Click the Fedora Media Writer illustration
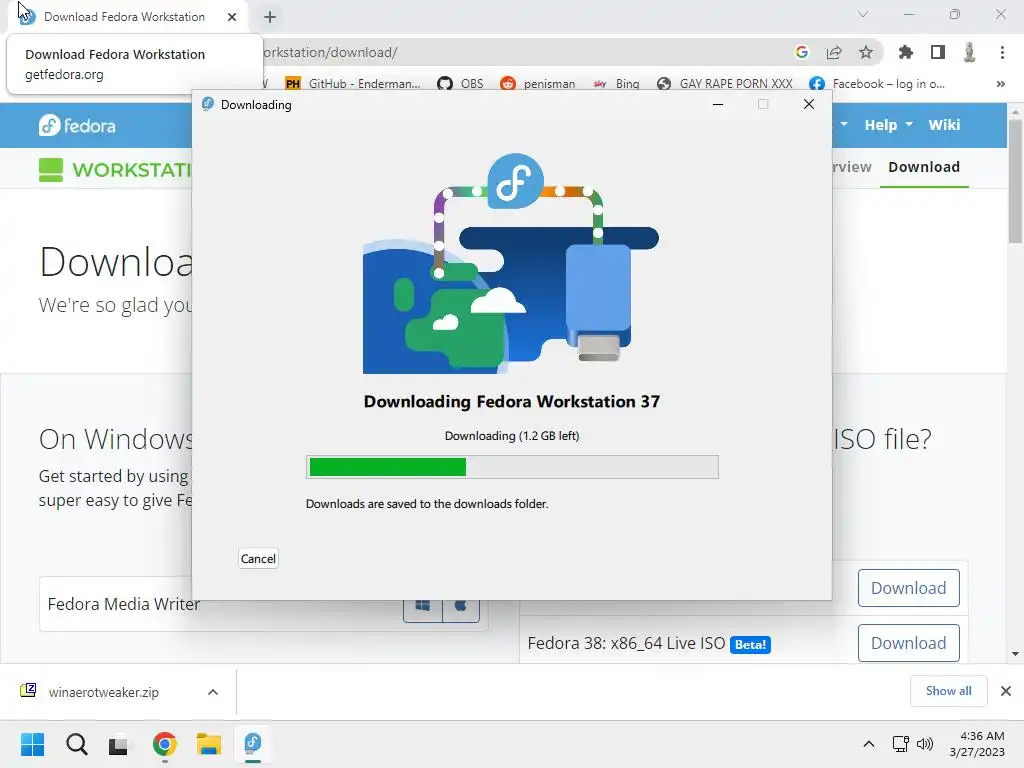 511,263
